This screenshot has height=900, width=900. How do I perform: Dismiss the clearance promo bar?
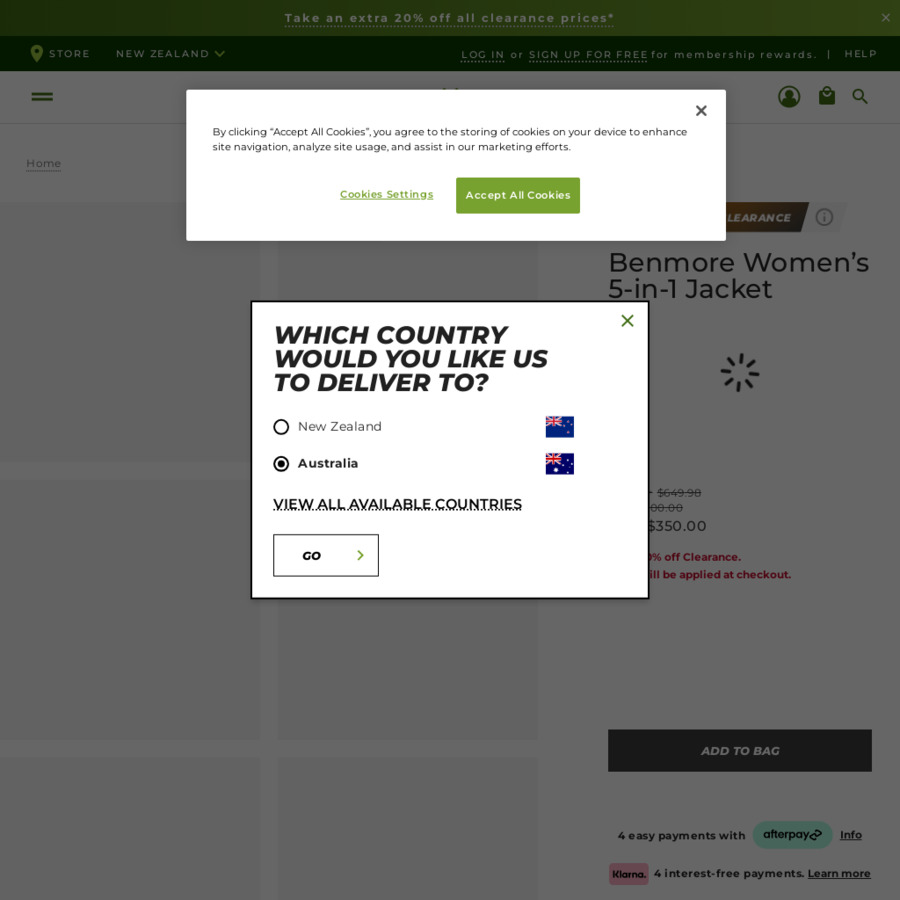click(x=885, y=18)
